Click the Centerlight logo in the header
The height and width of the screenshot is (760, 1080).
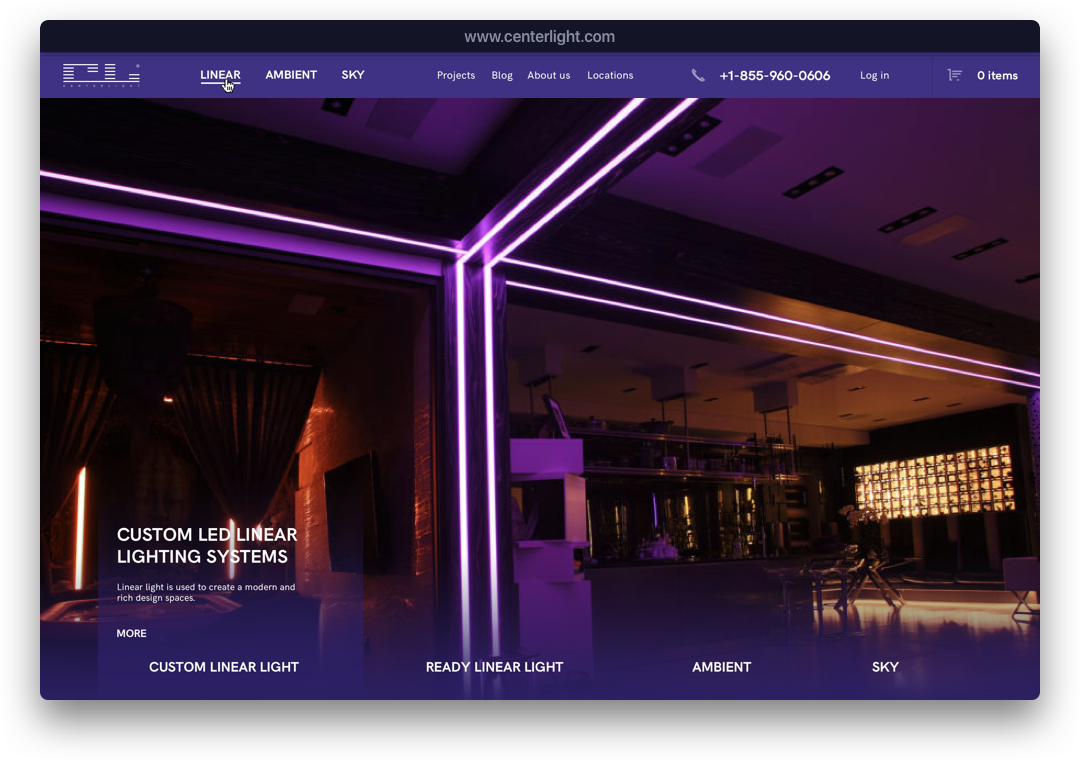click(x=101, y=75)
